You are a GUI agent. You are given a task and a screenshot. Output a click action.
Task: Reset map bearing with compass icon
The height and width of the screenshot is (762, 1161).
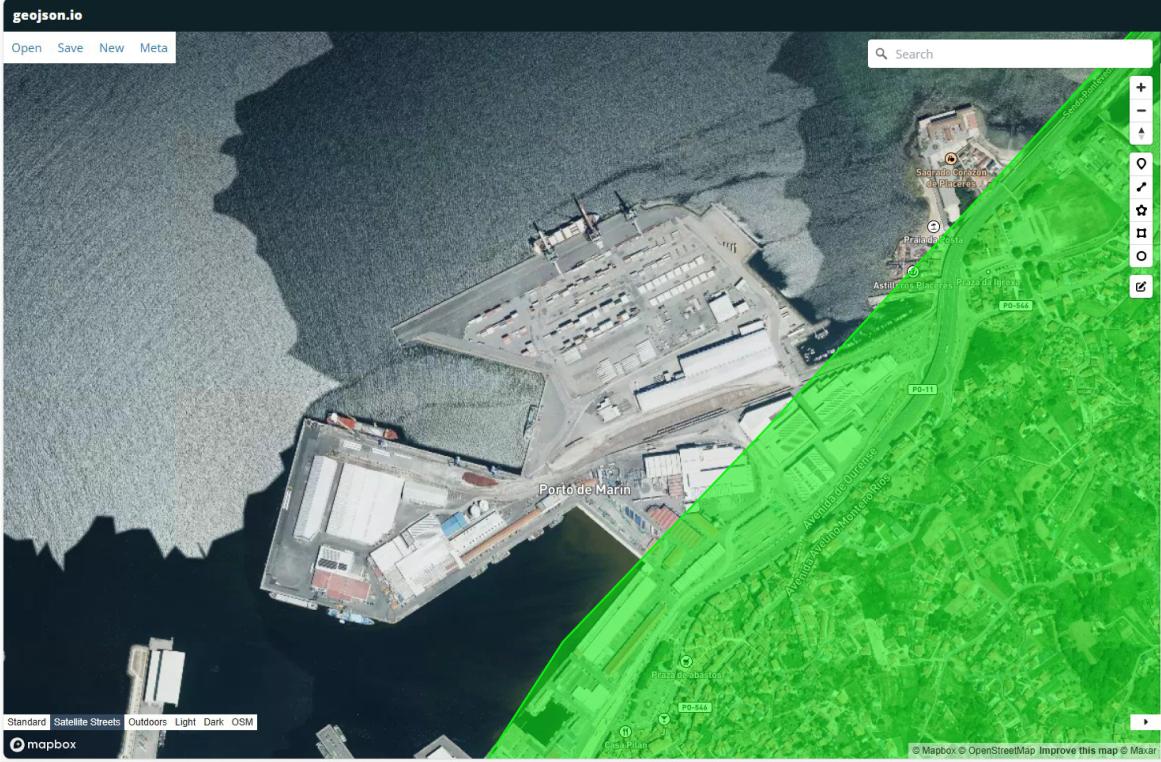pos(1140,133)
